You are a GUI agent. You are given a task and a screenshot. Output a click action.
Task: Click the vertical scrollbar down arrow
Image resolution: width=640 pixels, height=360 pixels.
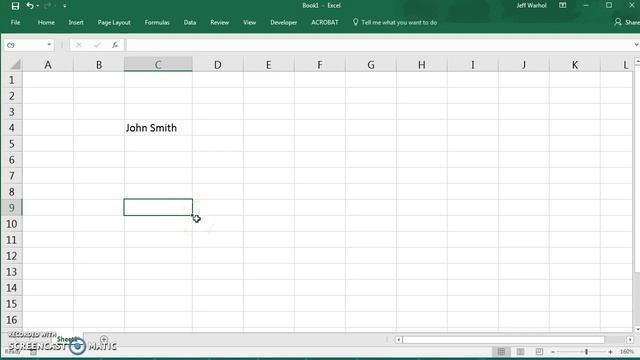tap(637, 329)
